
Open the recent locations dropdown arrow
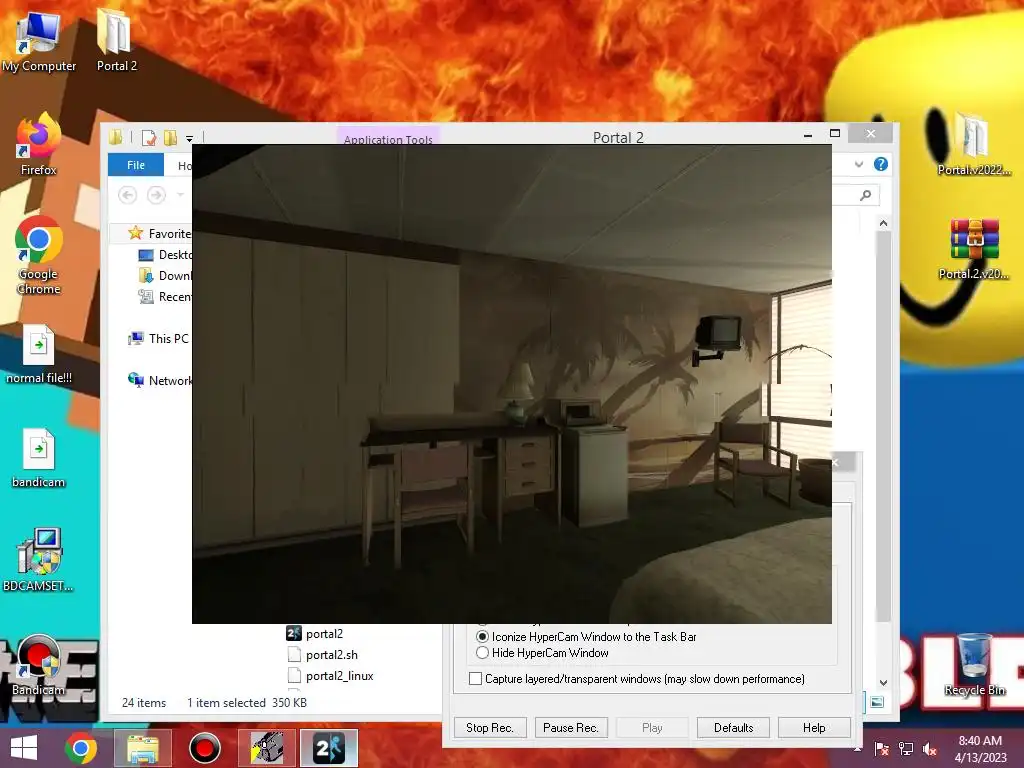[x=181, y=195]
